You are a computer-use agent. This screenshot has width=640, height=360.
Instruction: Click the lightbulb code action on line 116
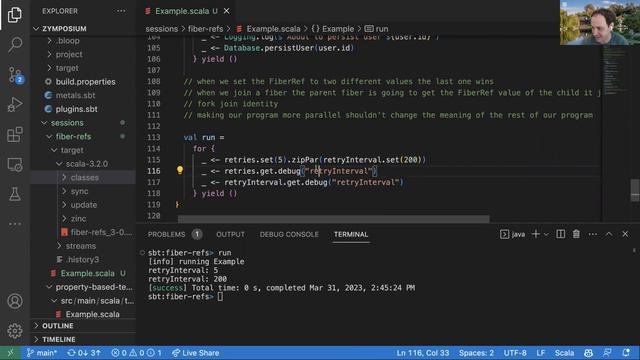pyautogui.click(x=180, y=170)
